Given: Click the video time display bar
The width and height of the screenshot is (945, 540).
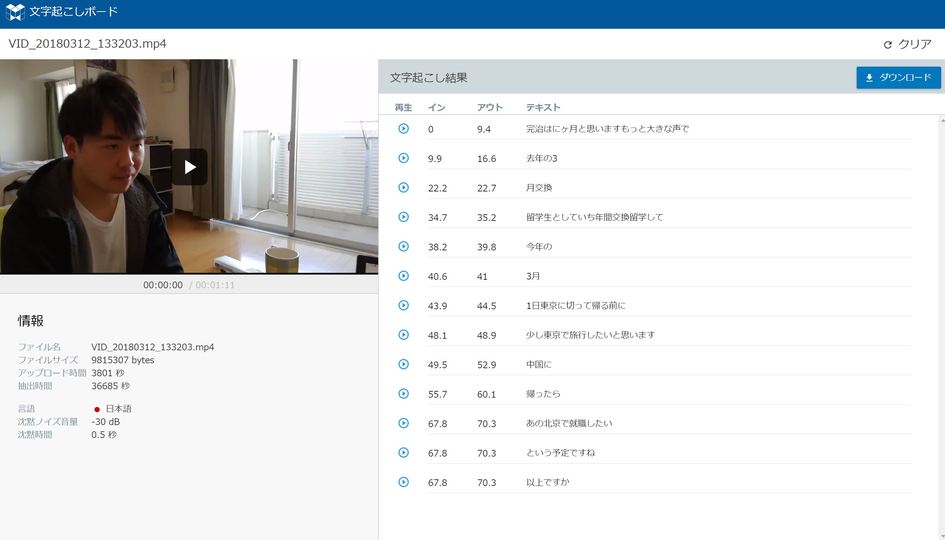Looking at the screenshot, I should [189, 284].
